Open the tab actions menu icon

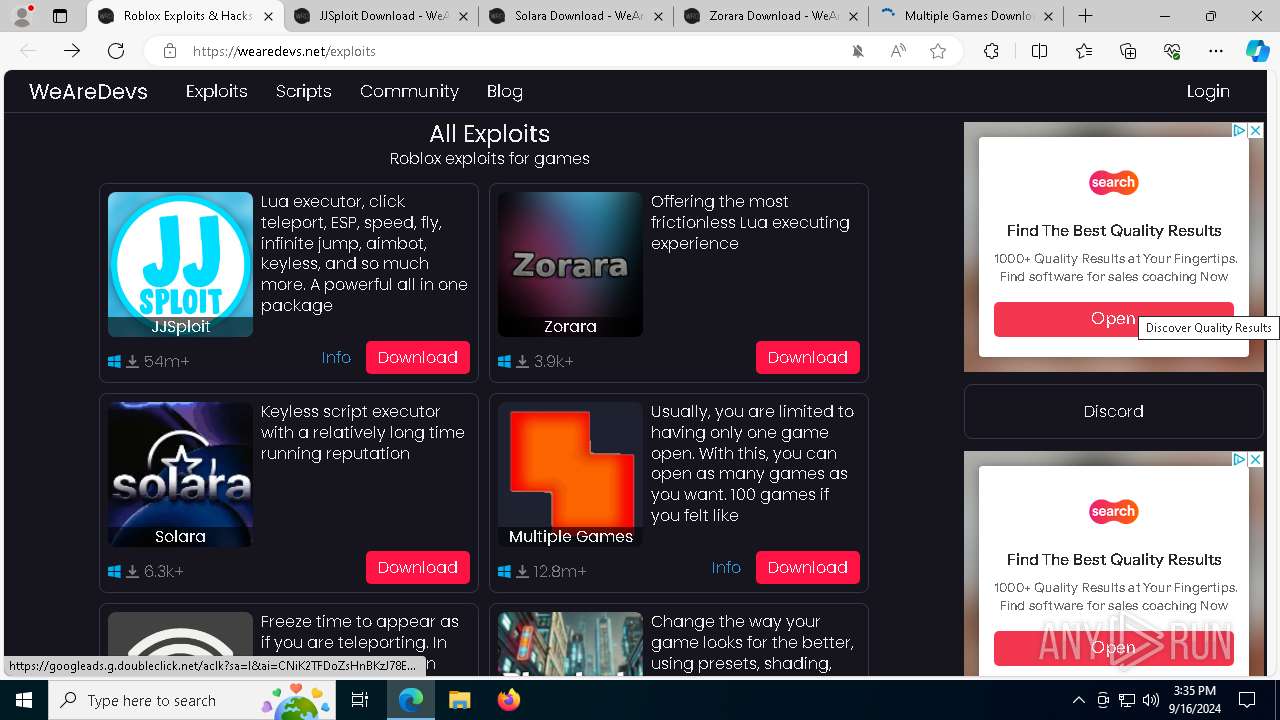[x=60, y=16]
